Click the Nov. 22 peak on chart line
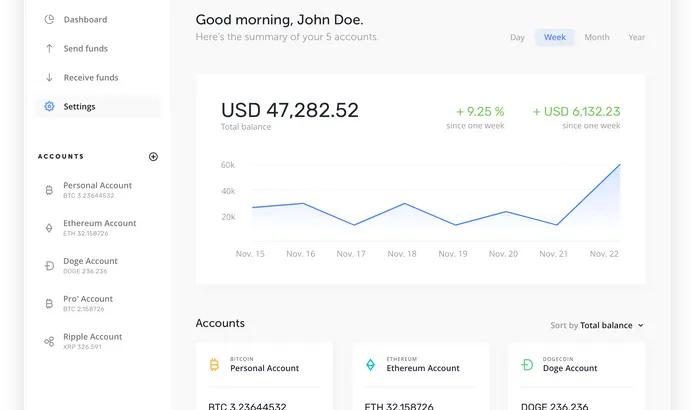This screenshot has height=410, width=696. pos(619,165)
